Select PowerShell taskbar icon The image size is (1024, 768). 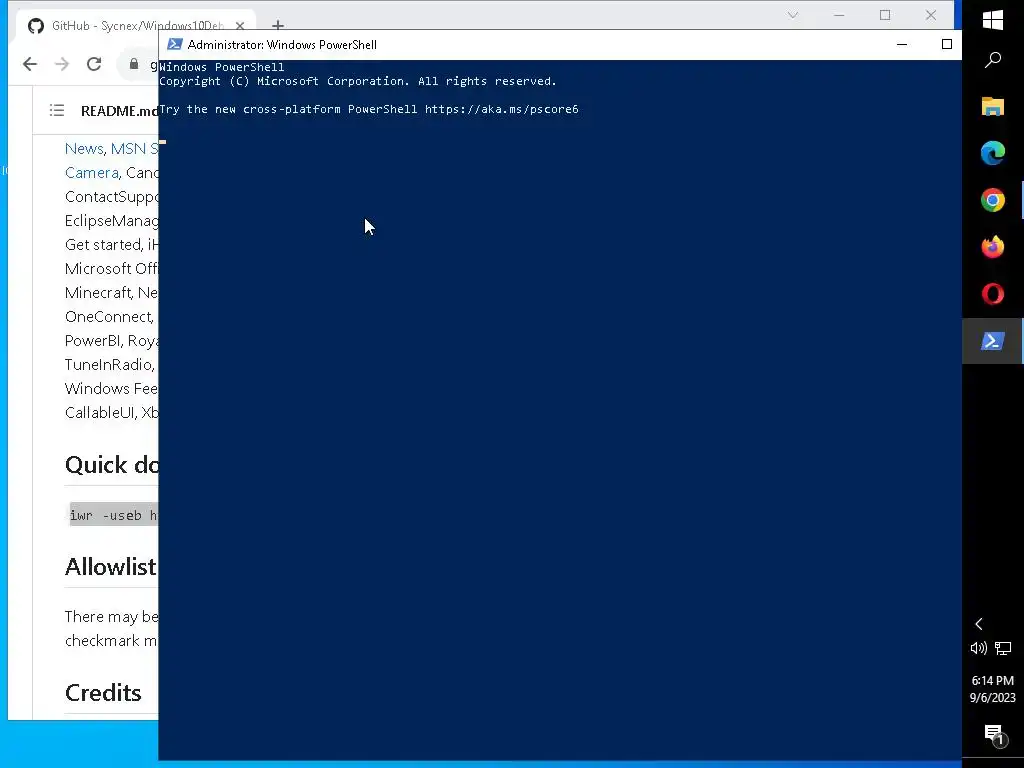pos(993,341)
